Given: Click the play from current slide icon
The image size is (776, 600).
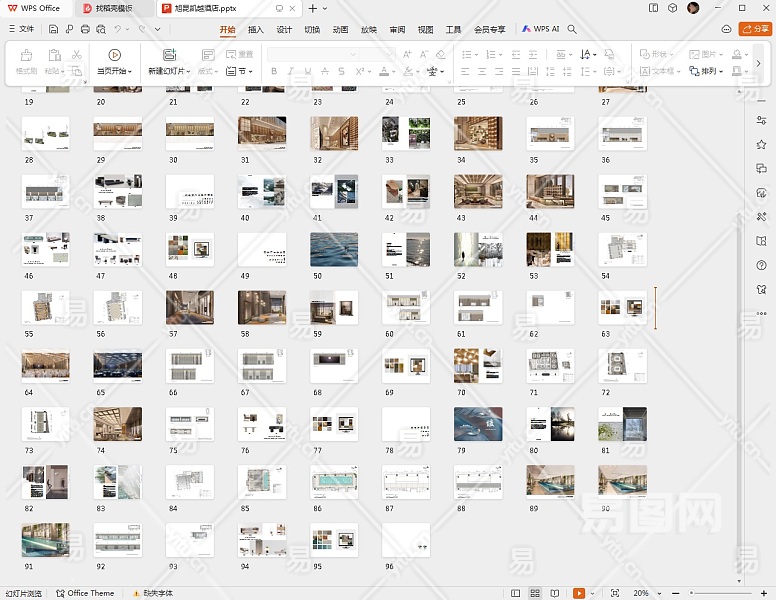Looking at the screenshot, I should [x=114, y=56].
